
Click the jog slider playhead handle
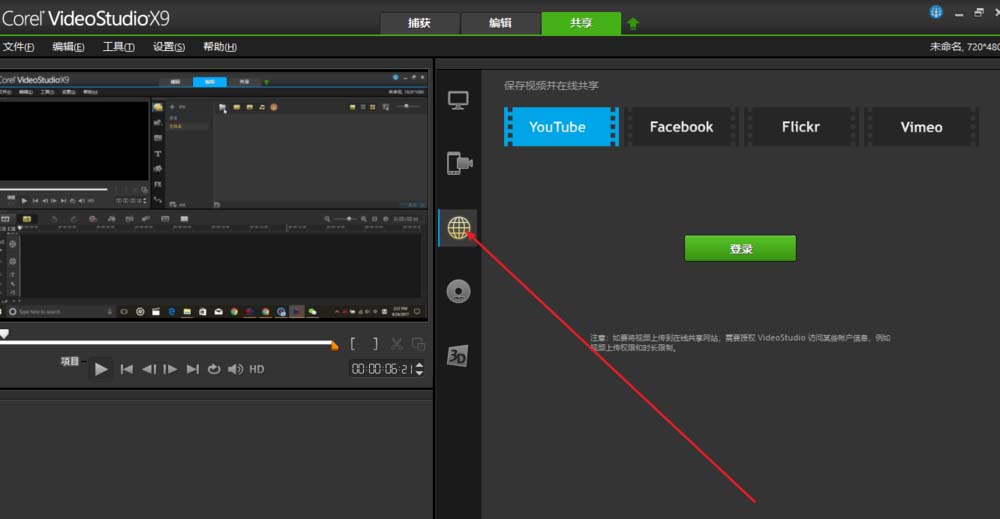point(4,333)
